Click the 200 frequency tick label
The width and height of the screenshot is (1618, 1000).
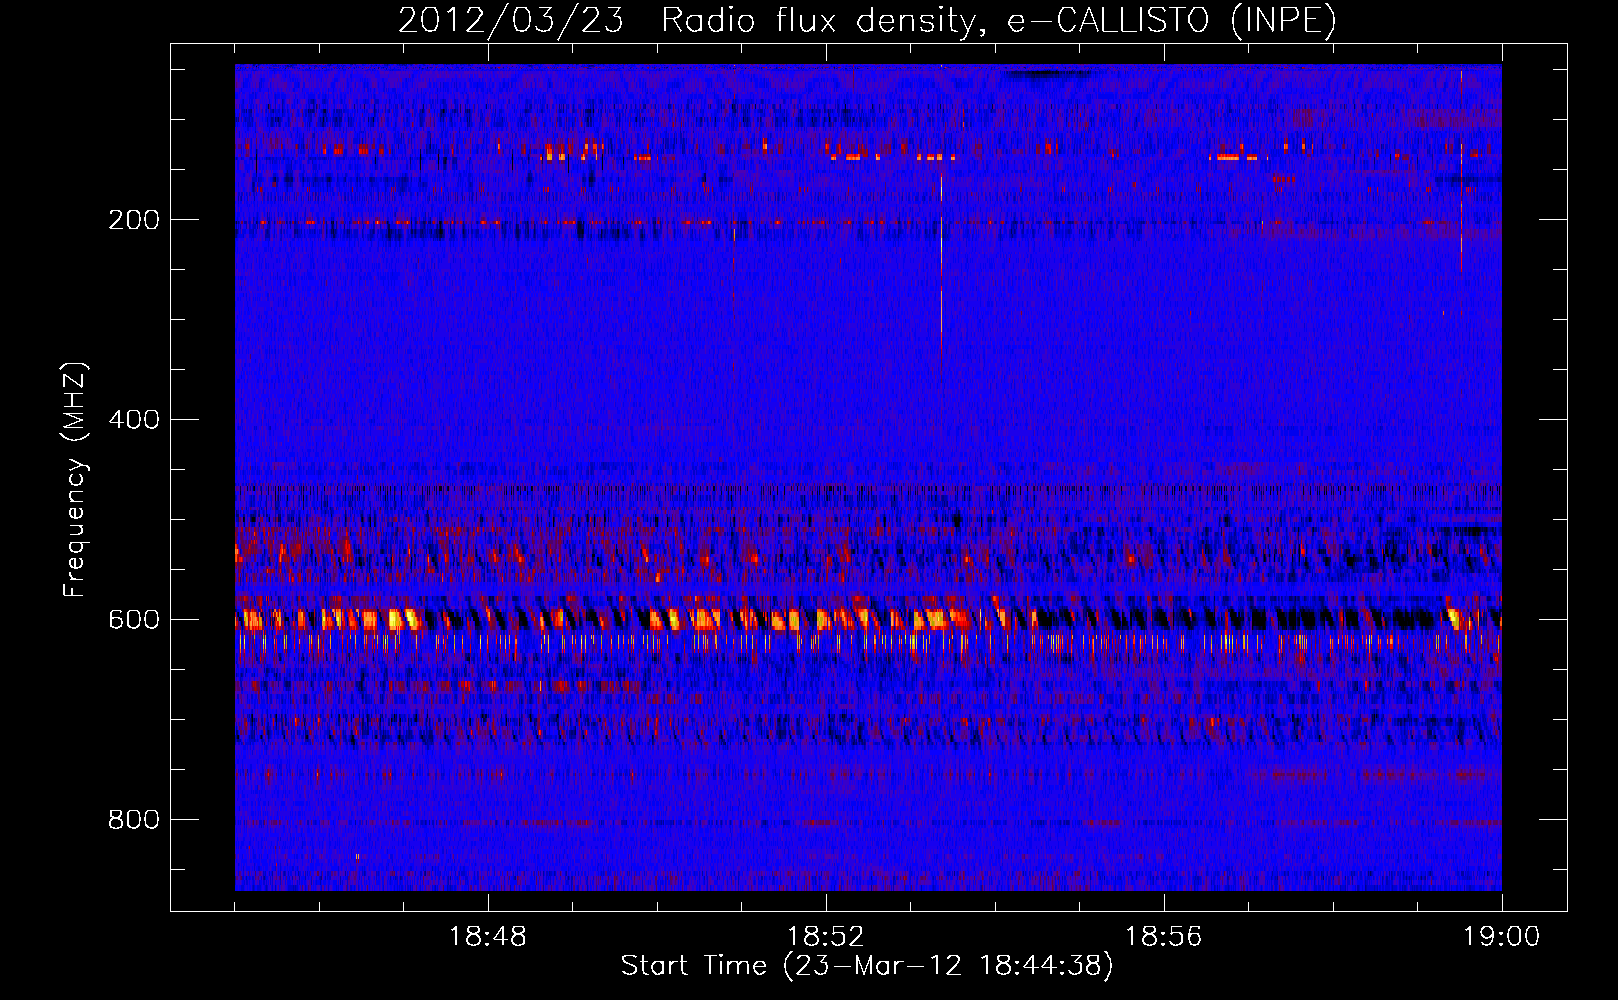[134, 220]
